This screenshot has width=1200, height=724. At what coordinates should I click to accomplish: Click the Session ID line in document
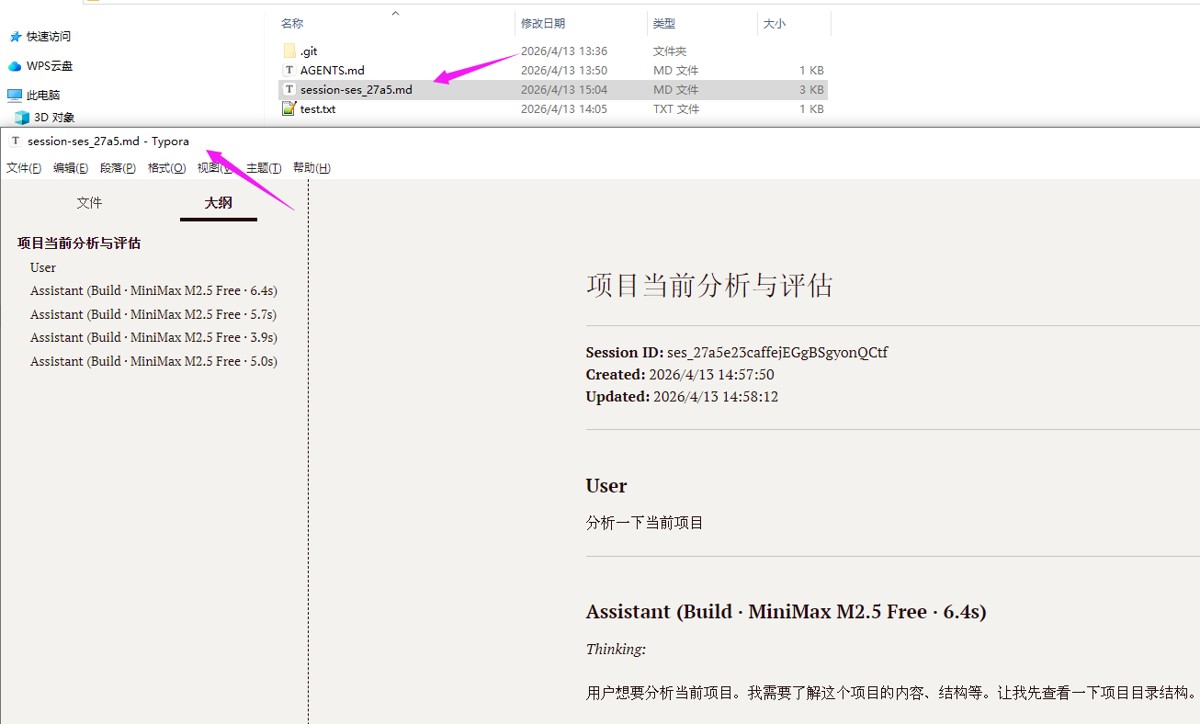(x=737, y=352)
